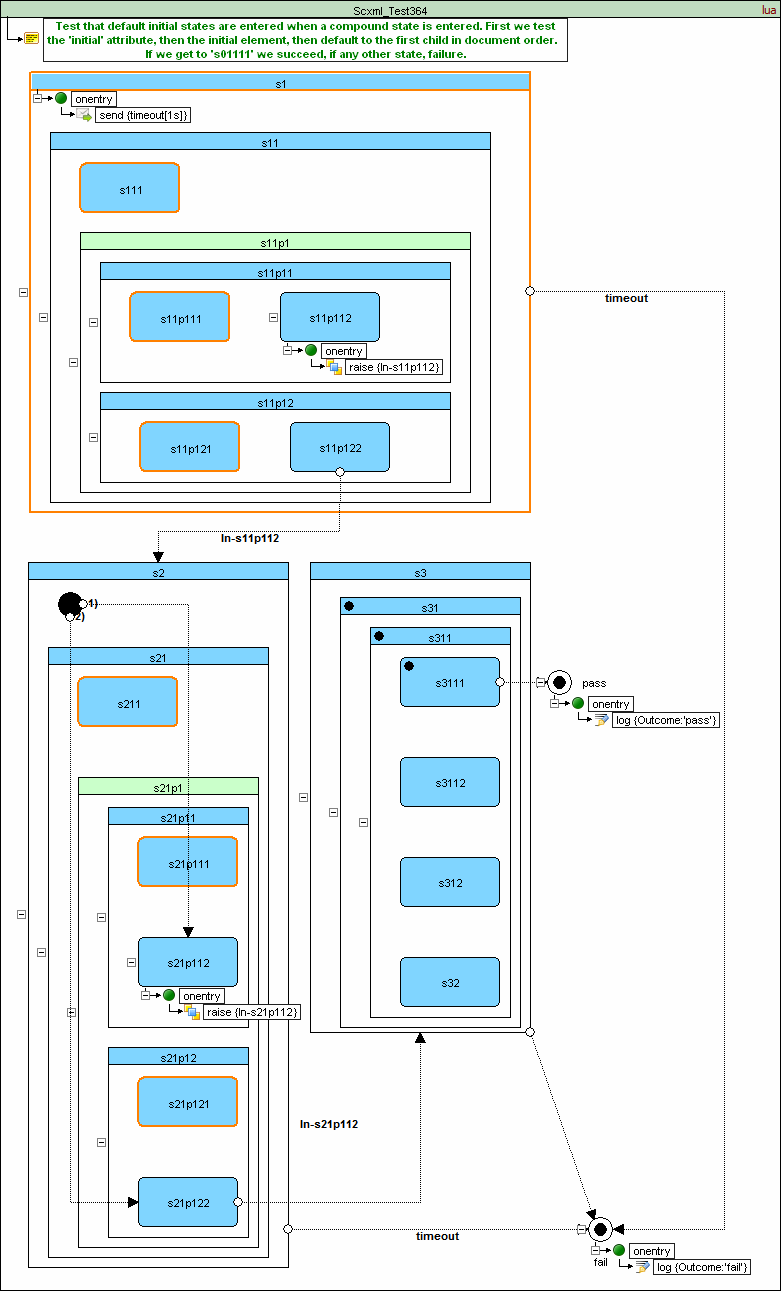Image resolution: width=783 pixels, height=1293 pixels.
Task: Select the s3111 state node
Action: (x=450, y=682)
